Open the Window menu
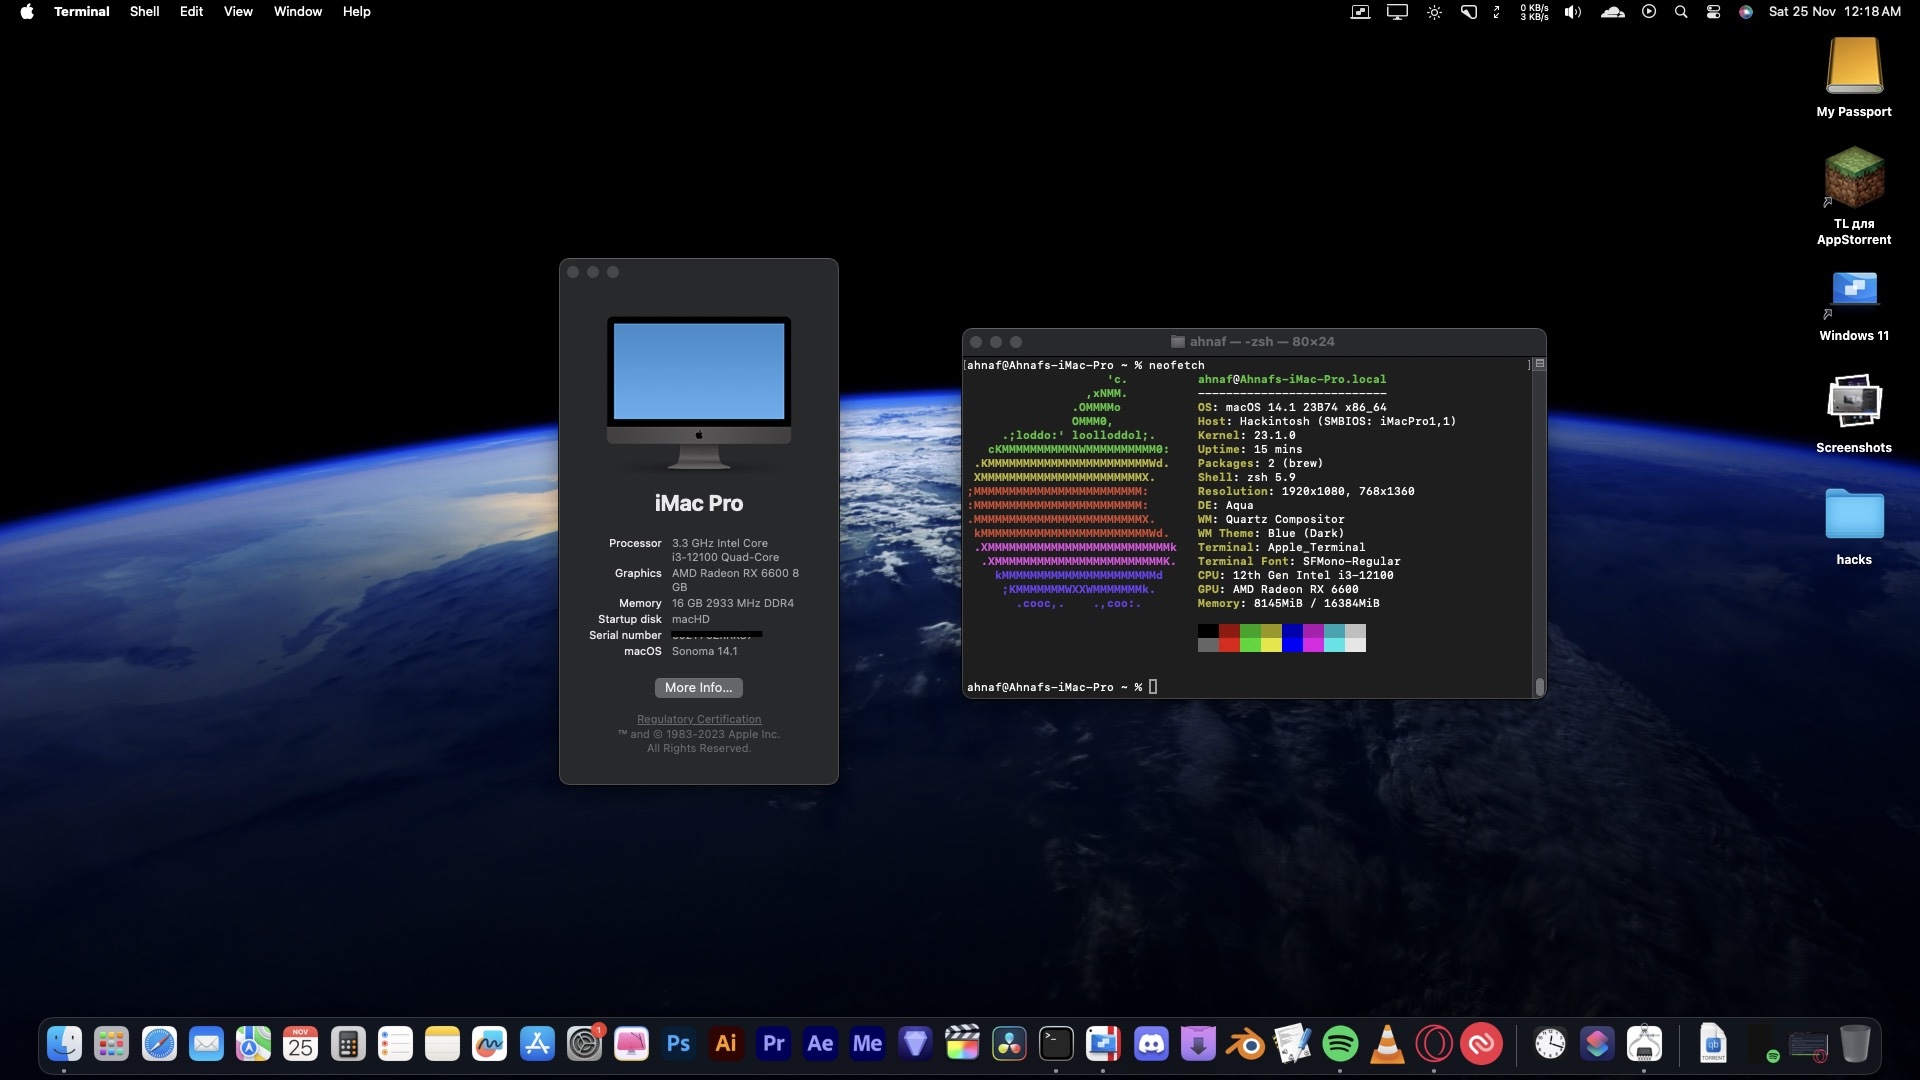1920x1080 pixels. click(x=298, y=12)
